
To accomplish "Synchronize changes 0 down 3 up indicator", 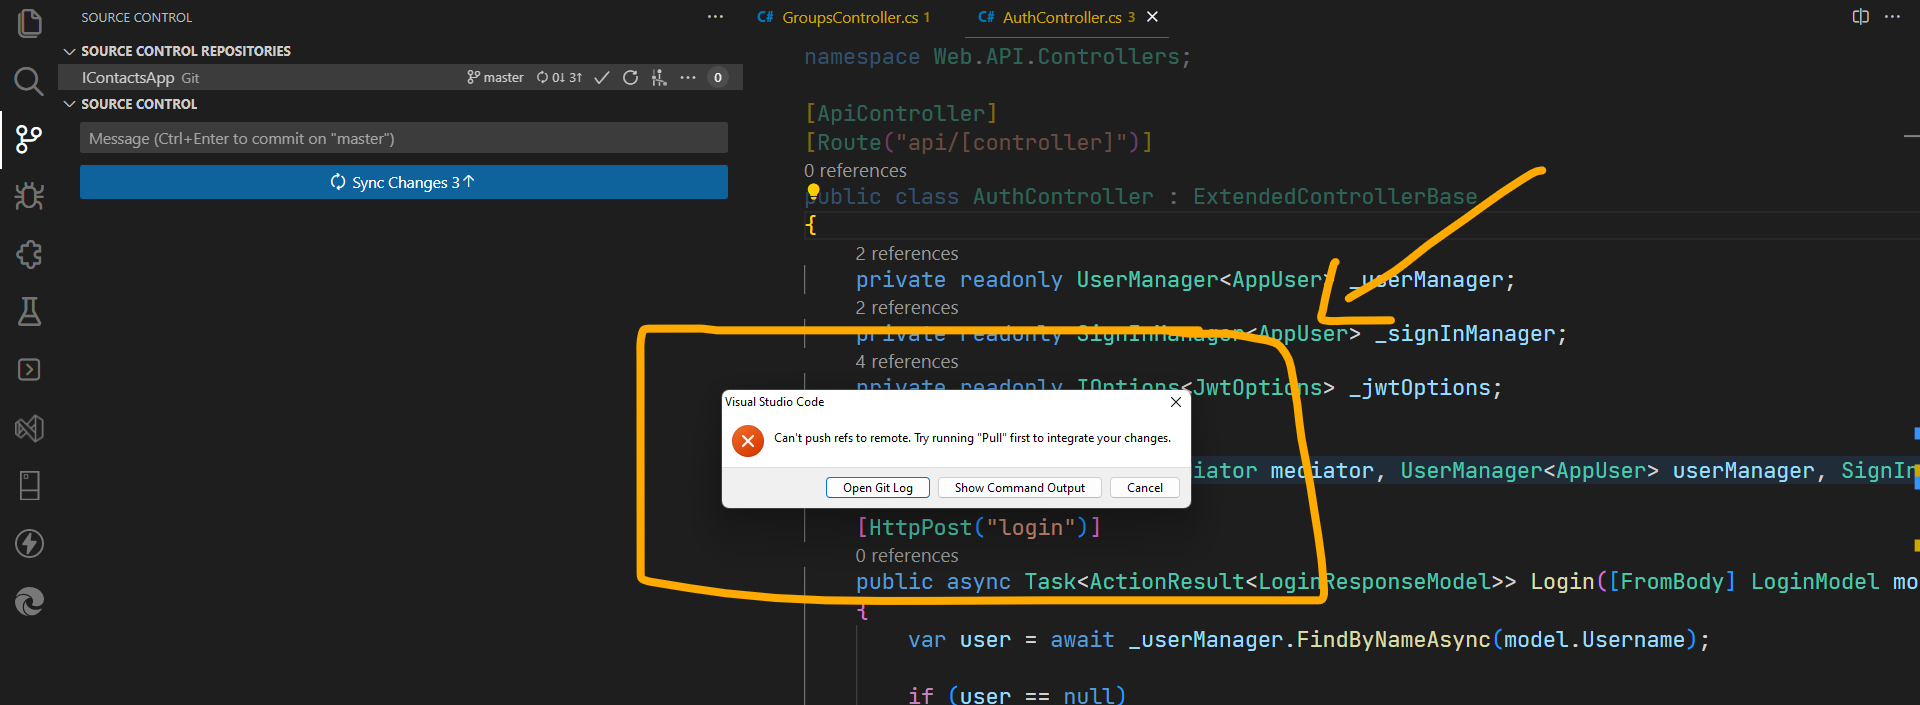I will pos(559,78).
